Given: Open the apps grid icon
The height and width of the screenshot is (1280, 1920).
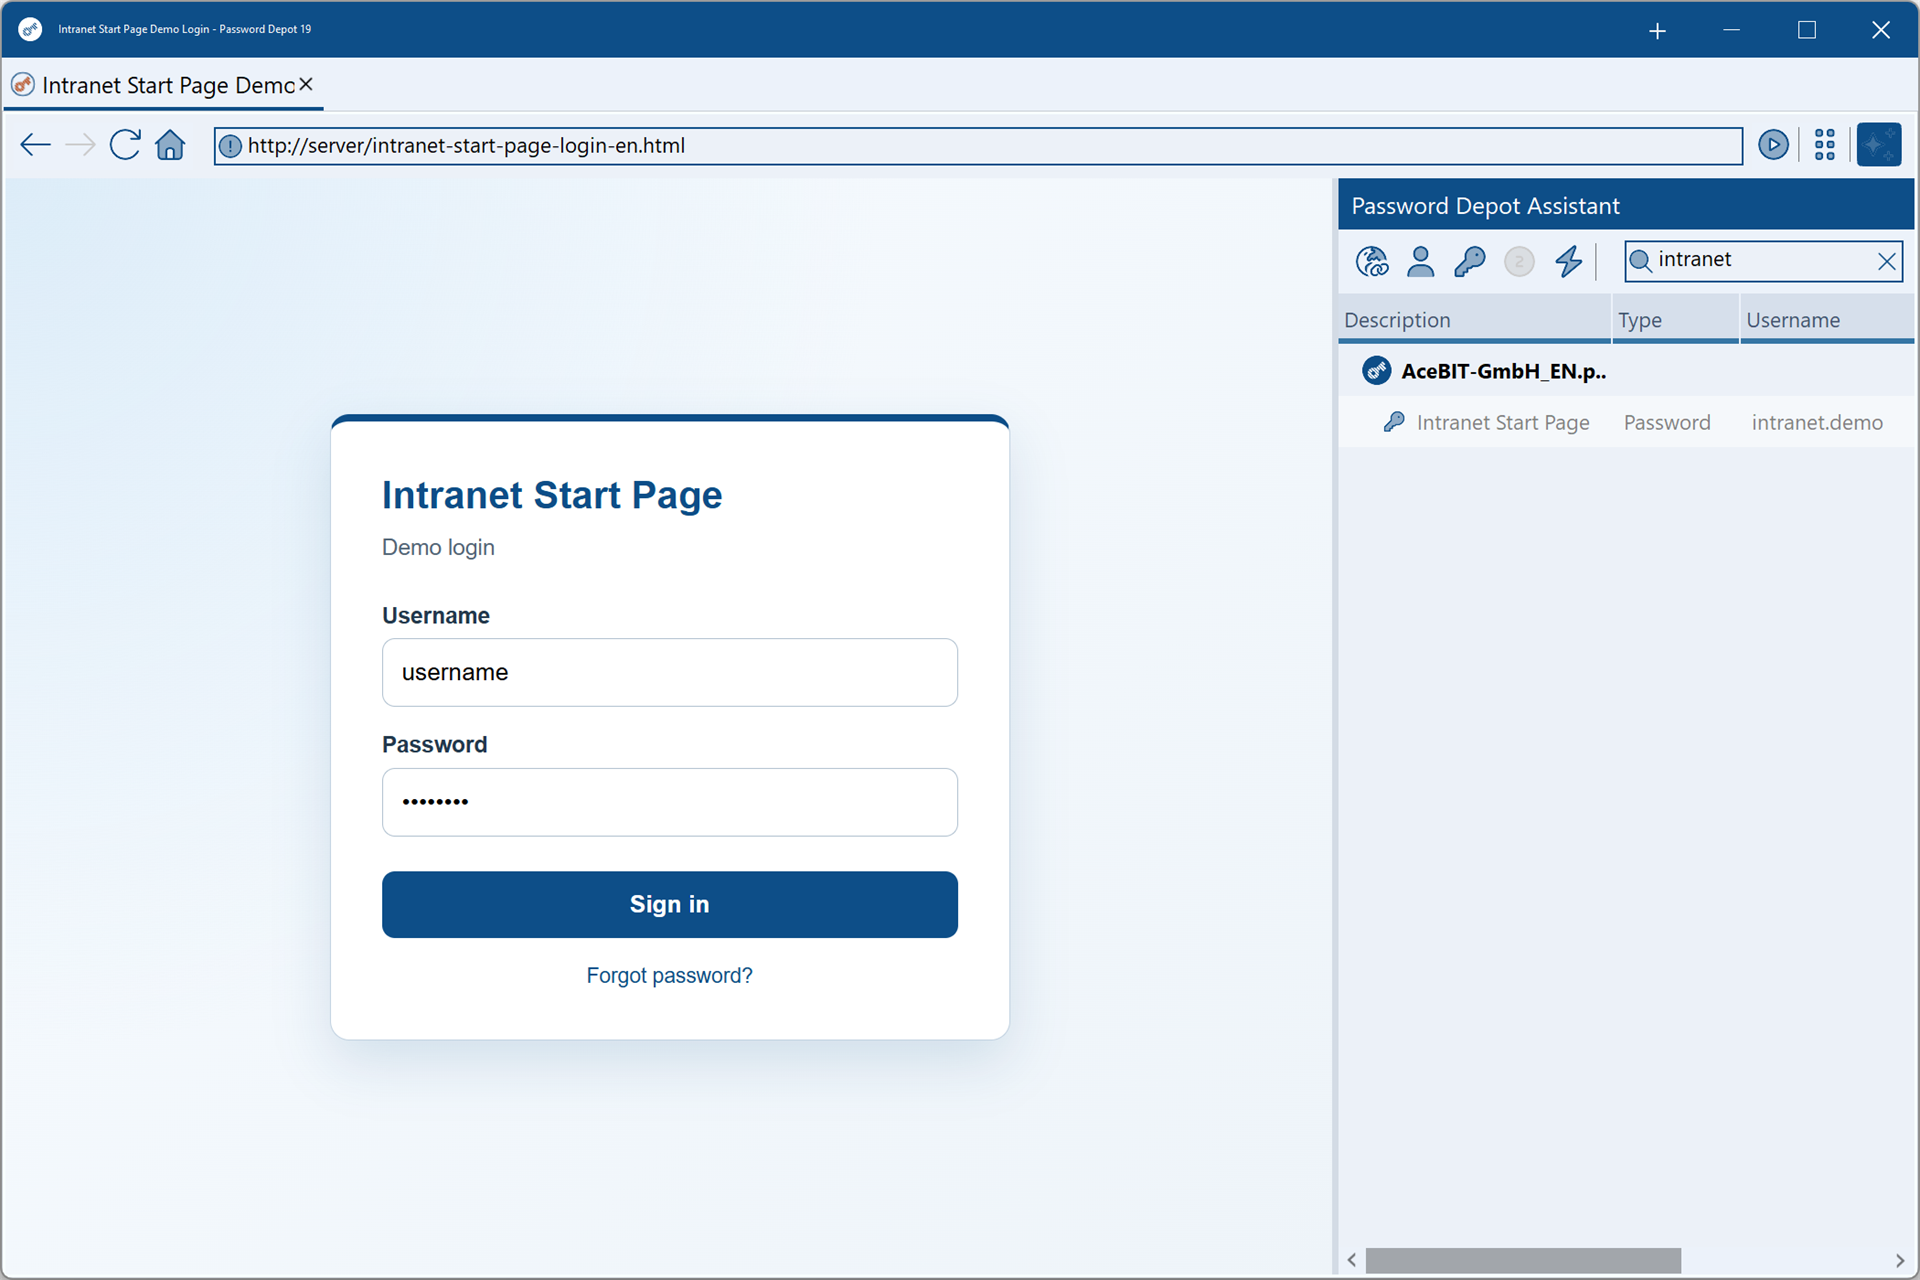Looking at the screenshot, I should tap(1825, 145).
